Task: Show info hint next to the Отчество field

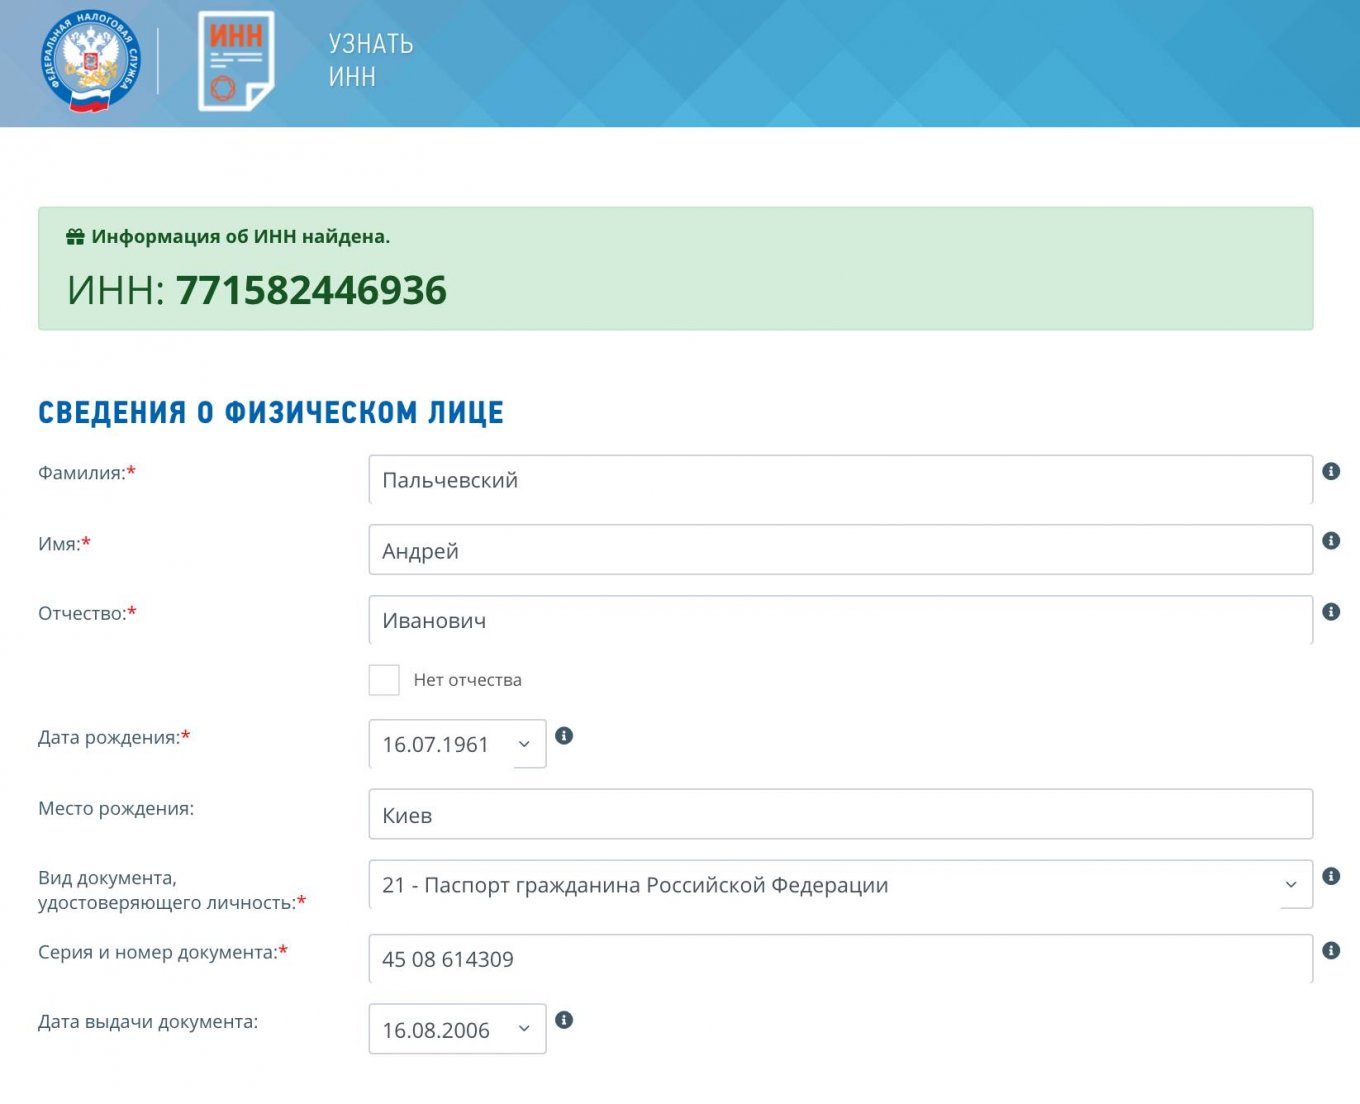Action: [x=1331, y=611]
